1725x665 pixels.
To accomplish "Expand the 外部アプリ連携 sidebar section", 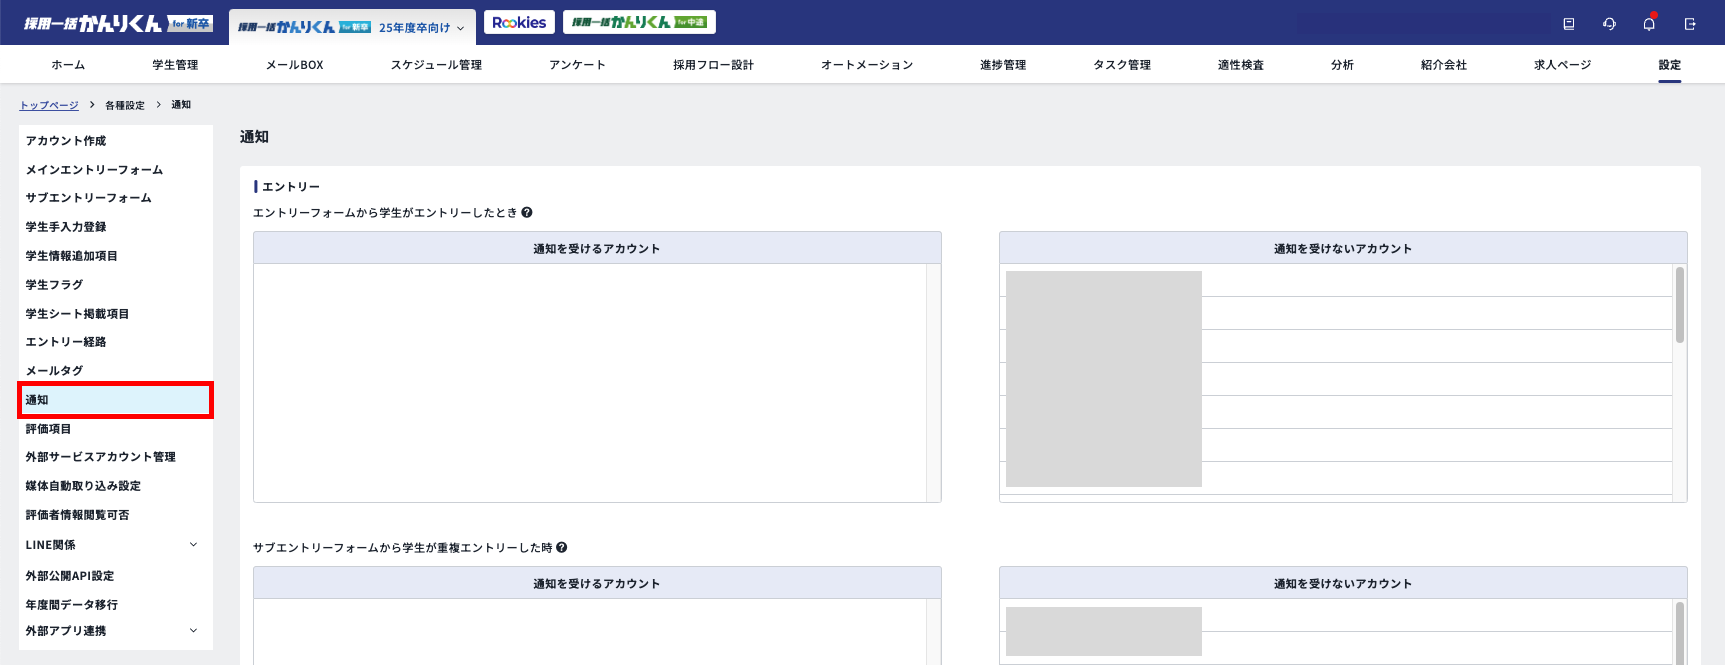I will coord(193,631).
